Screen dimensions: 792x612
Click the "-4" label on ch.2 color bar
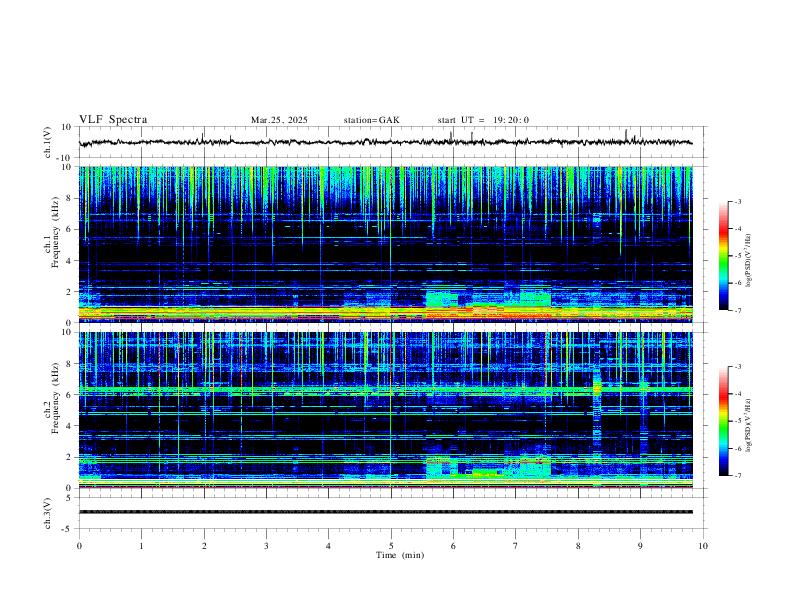[737, 394]
